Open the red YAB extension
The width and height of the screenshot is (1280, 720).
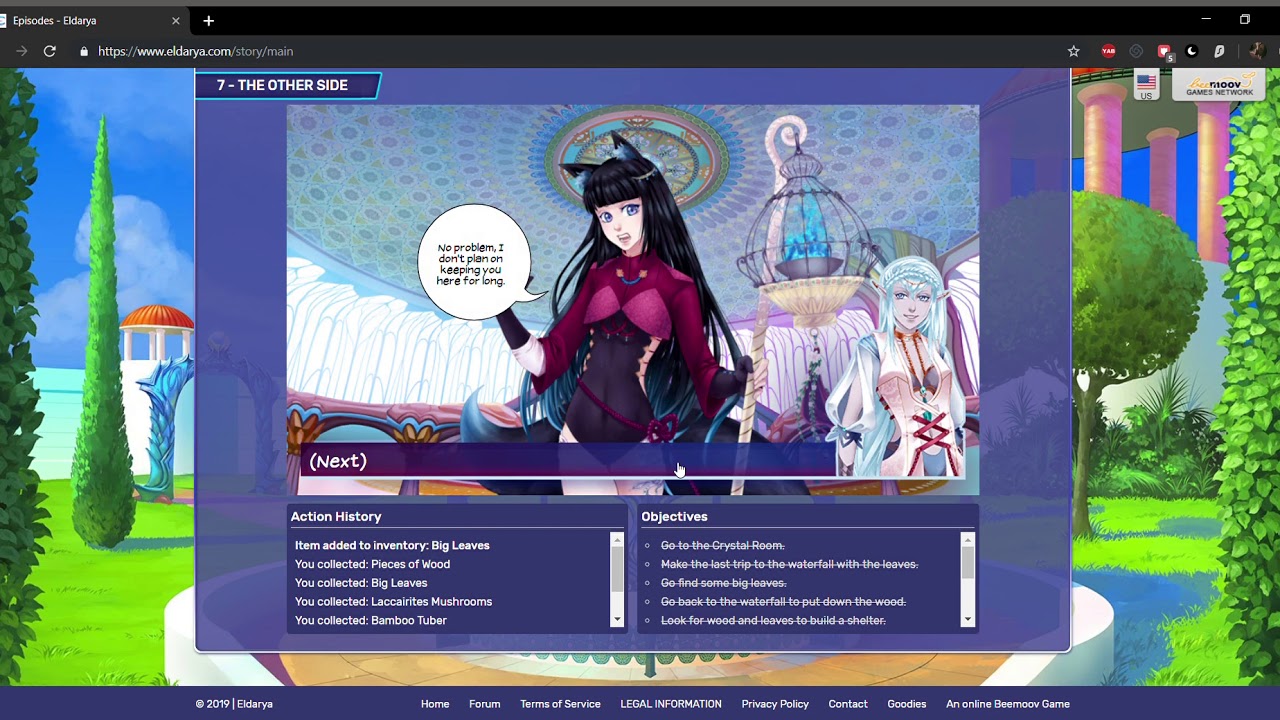pyautogui.click(x=1108, y=51)
